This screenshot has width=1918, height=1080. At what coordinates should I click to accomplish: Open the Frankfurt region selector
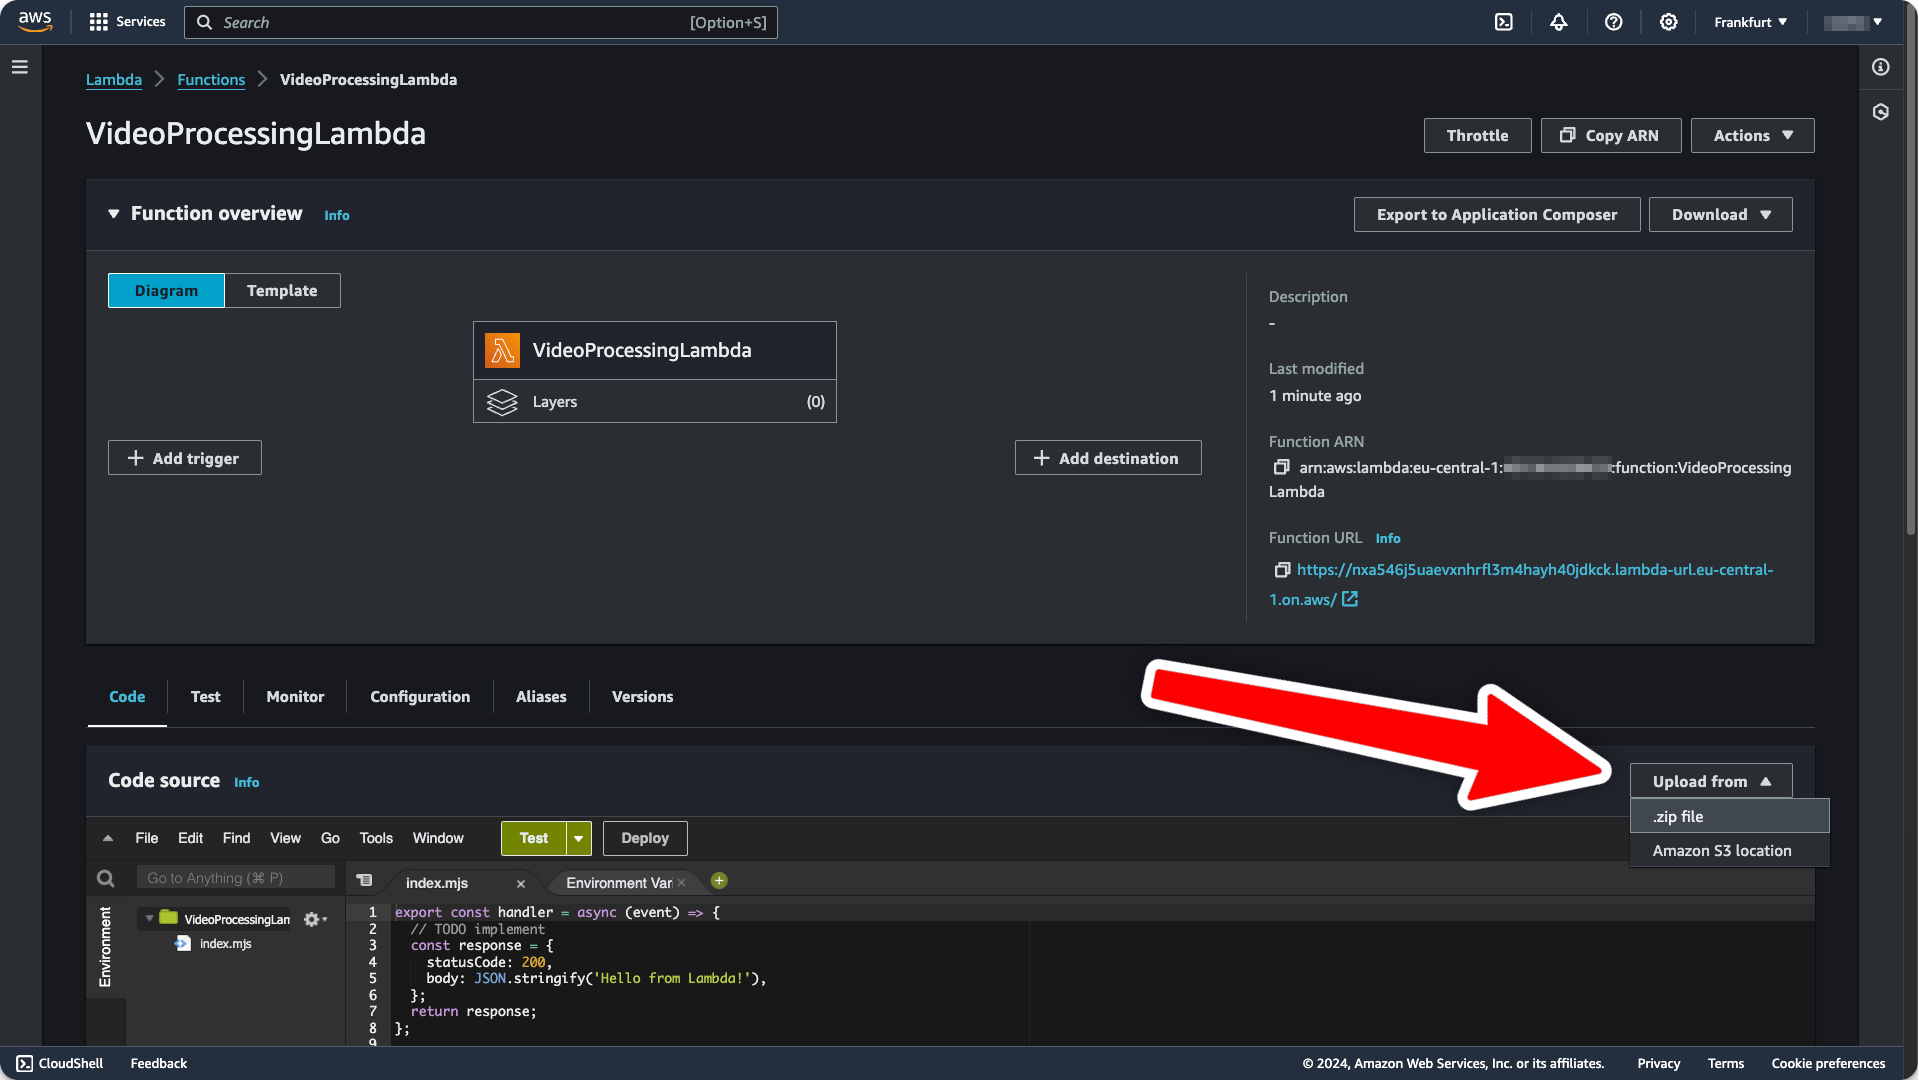click(x=1750, y=22)
